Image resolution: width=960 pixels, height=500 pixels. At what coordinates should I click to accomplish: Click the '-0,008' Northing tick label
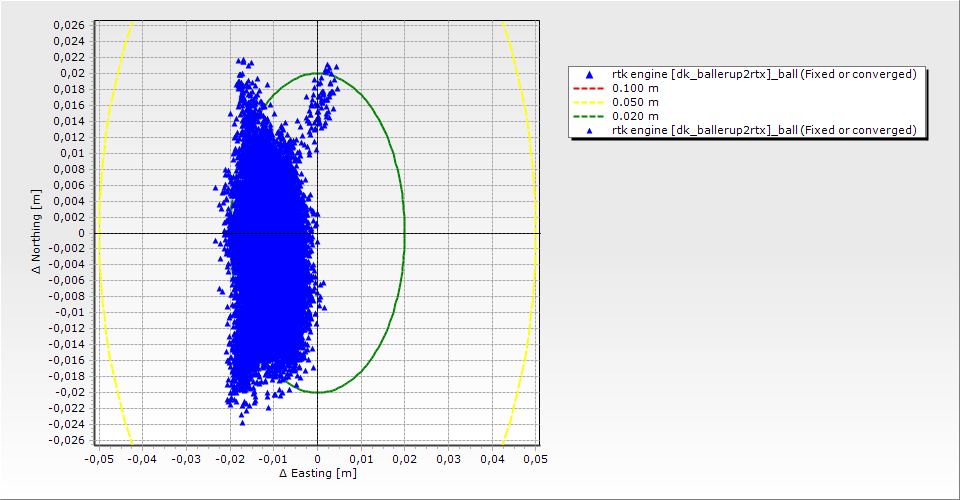point(67,297)
